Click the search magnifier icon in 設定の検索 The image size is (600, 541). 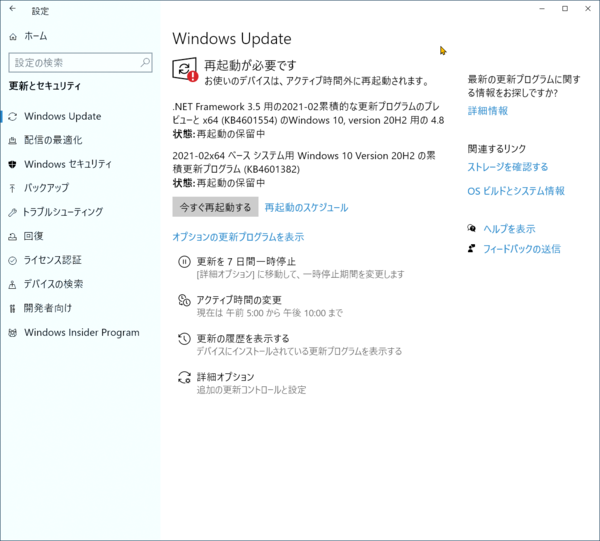[x=145, y=62]
